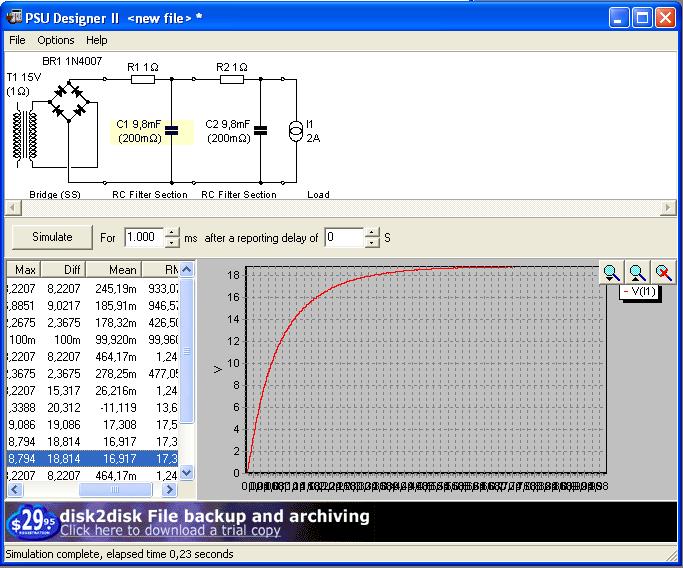Click the R2 1Ω resistor symbol
Viewport: 683px width, 568px height.
point(230,80)
